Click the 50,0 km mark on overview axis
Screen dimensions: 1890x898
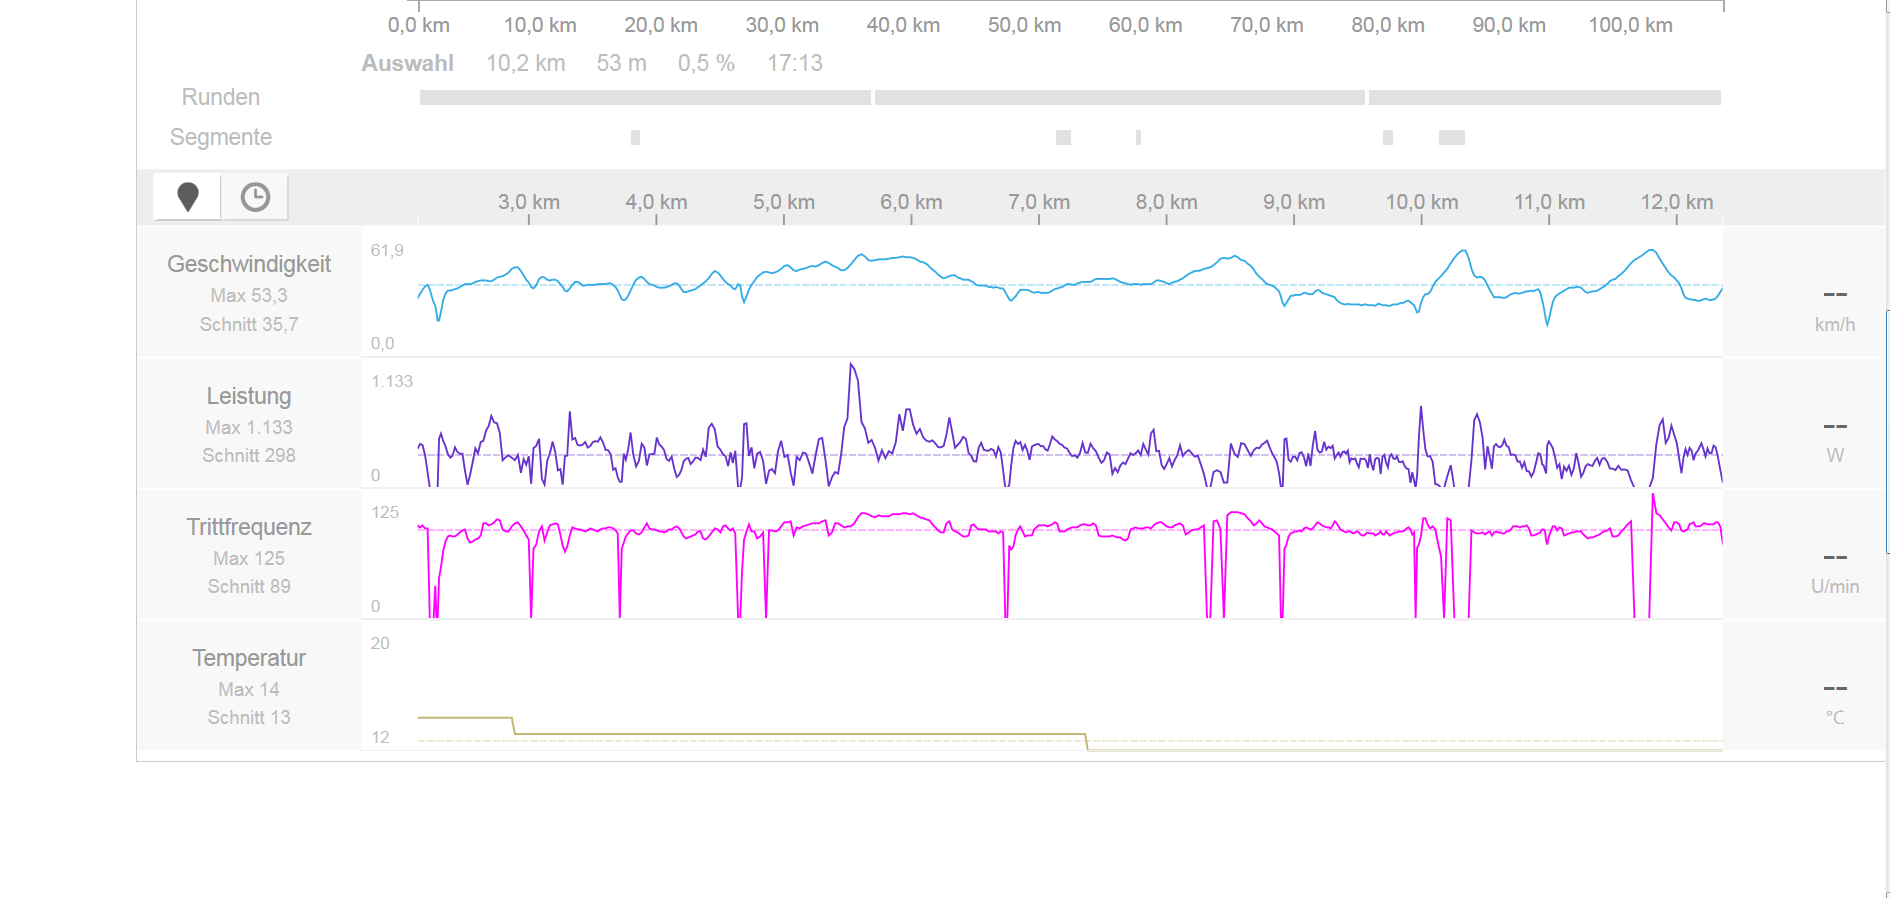click(x=1024, y=25)
